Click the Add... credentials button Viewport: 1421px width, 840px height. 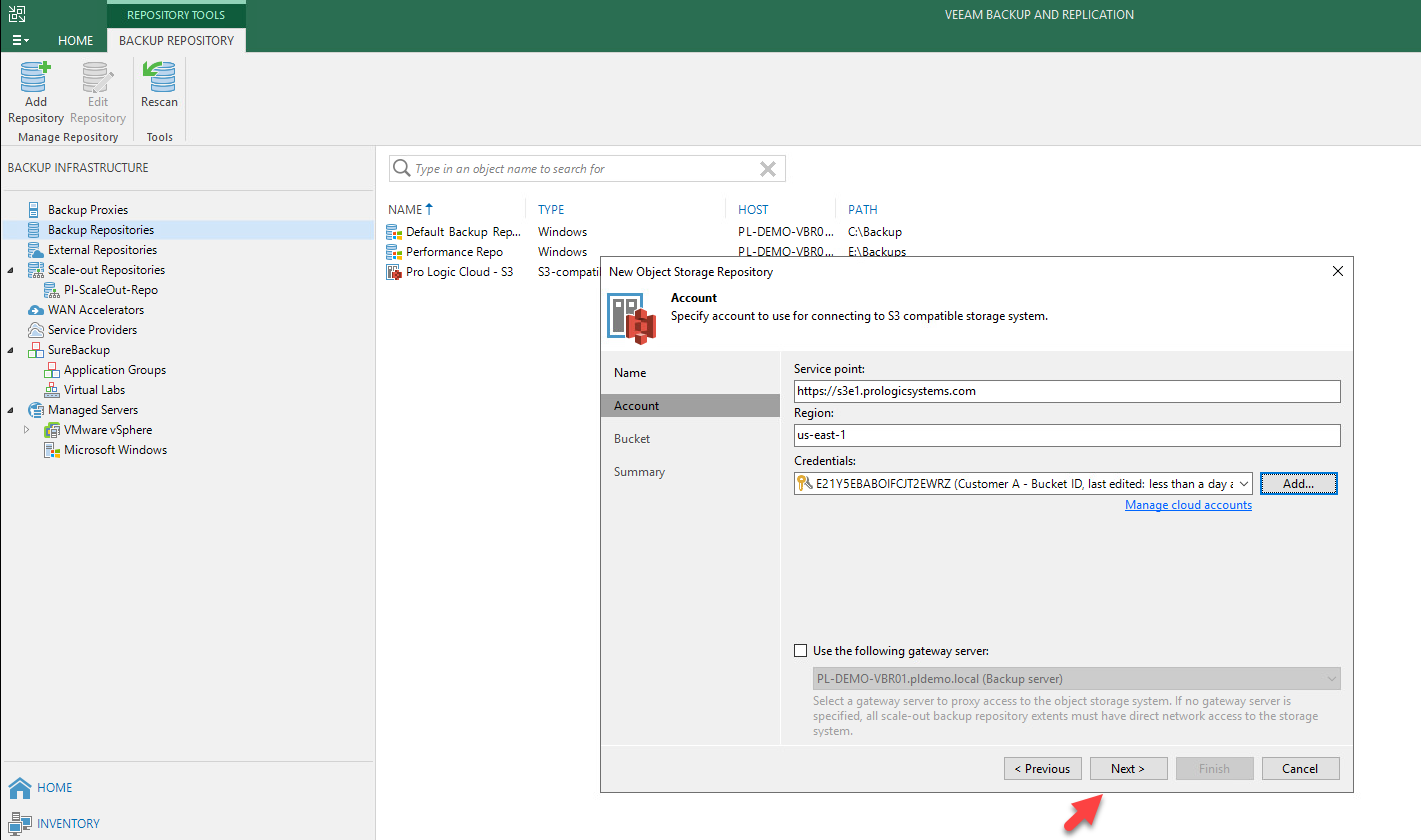click(1298, 484)
